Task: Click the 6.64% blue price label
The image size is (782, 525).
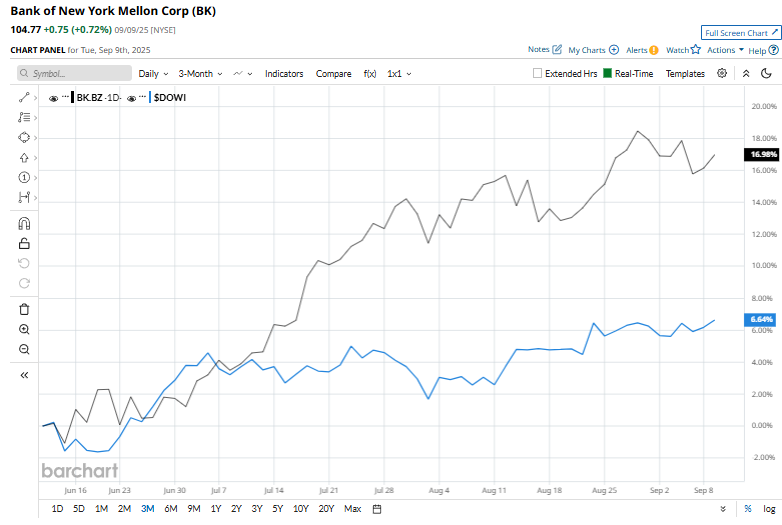Action: click(x=760, y=320)
